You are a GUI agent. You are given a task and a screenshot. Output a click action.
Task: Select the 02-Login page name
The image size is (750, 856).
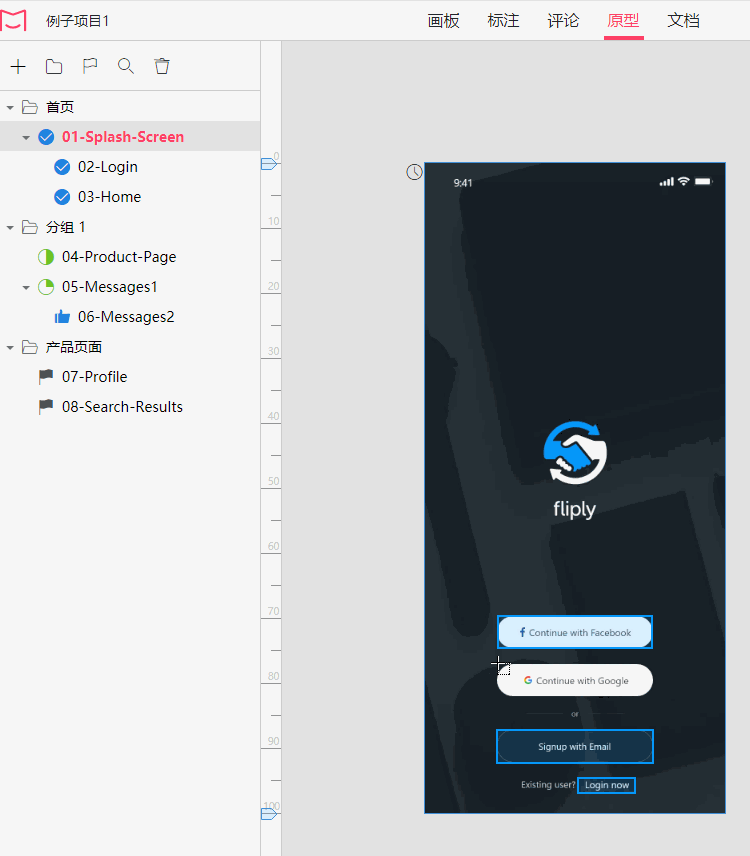(x=108, y=167)
